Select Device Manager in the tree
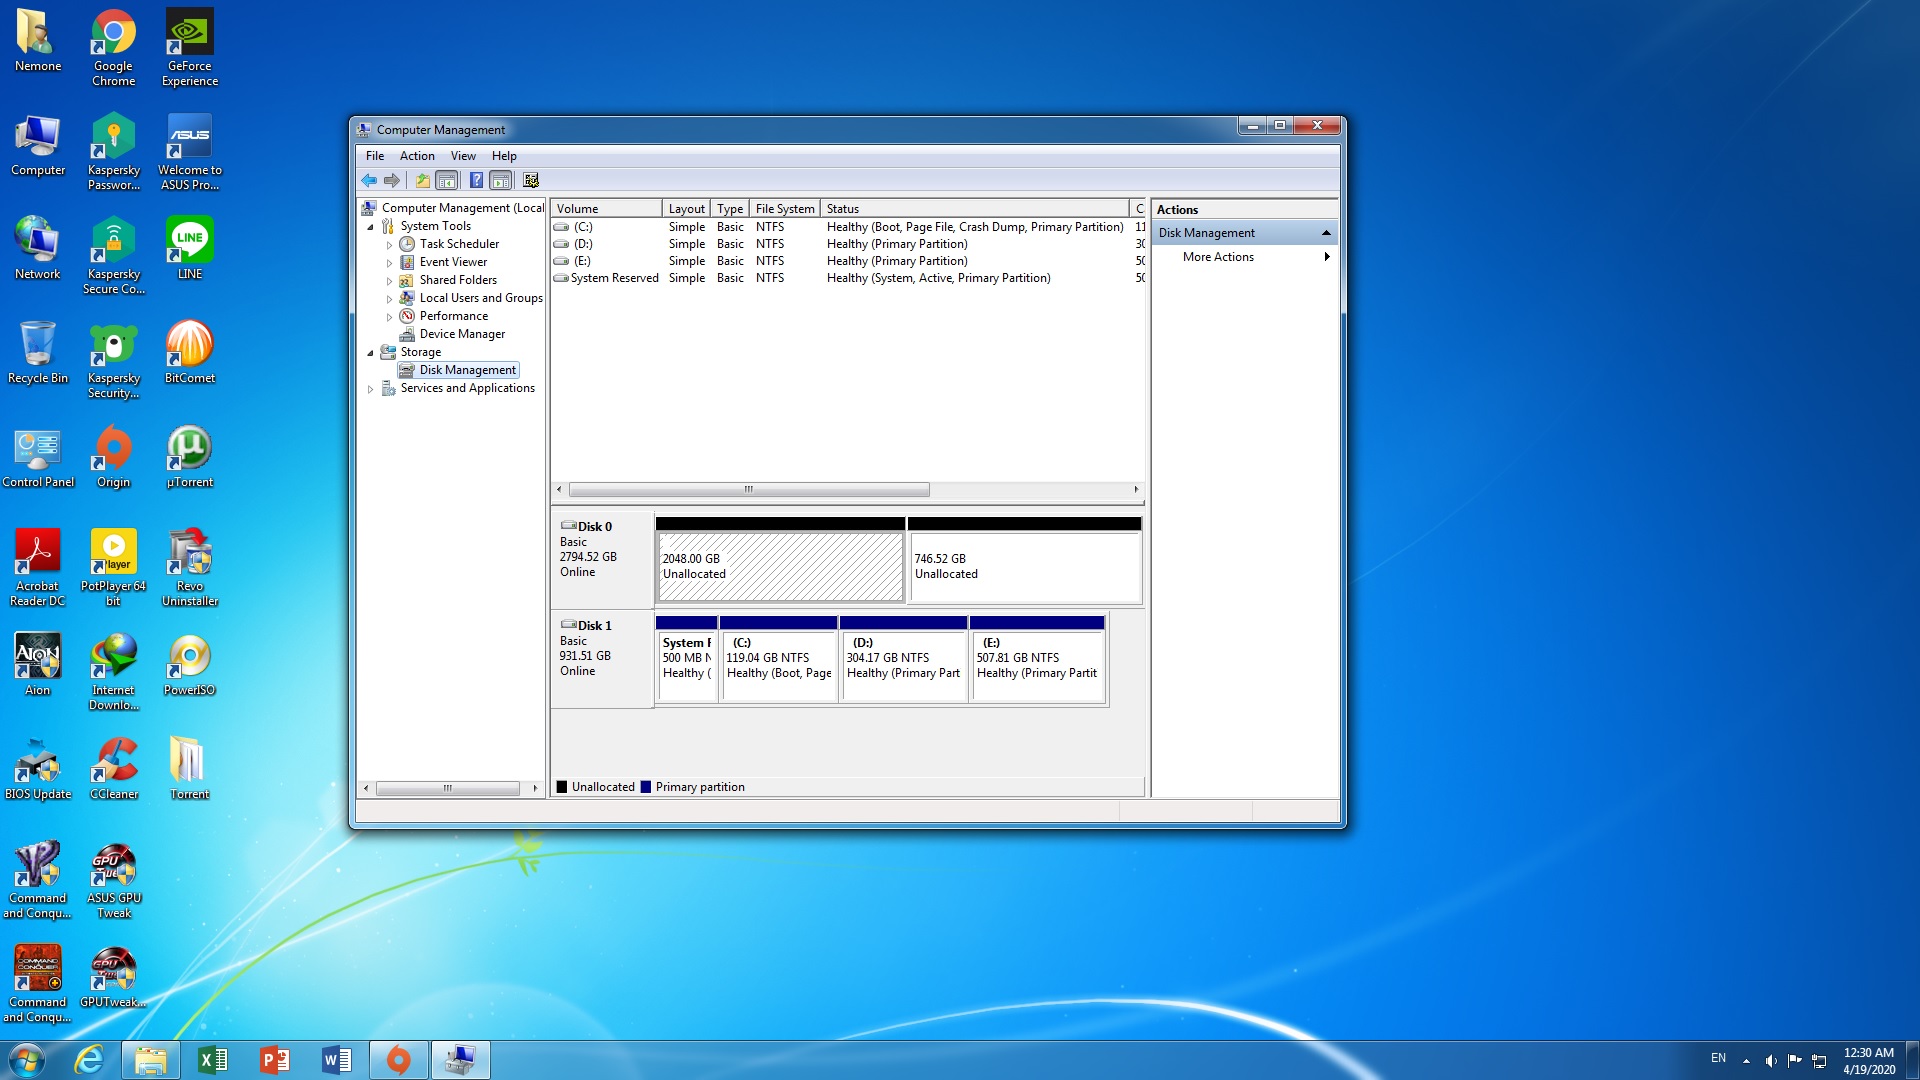The height and width of the screenshot is (1080, 1920). click(x=461, y=334)
